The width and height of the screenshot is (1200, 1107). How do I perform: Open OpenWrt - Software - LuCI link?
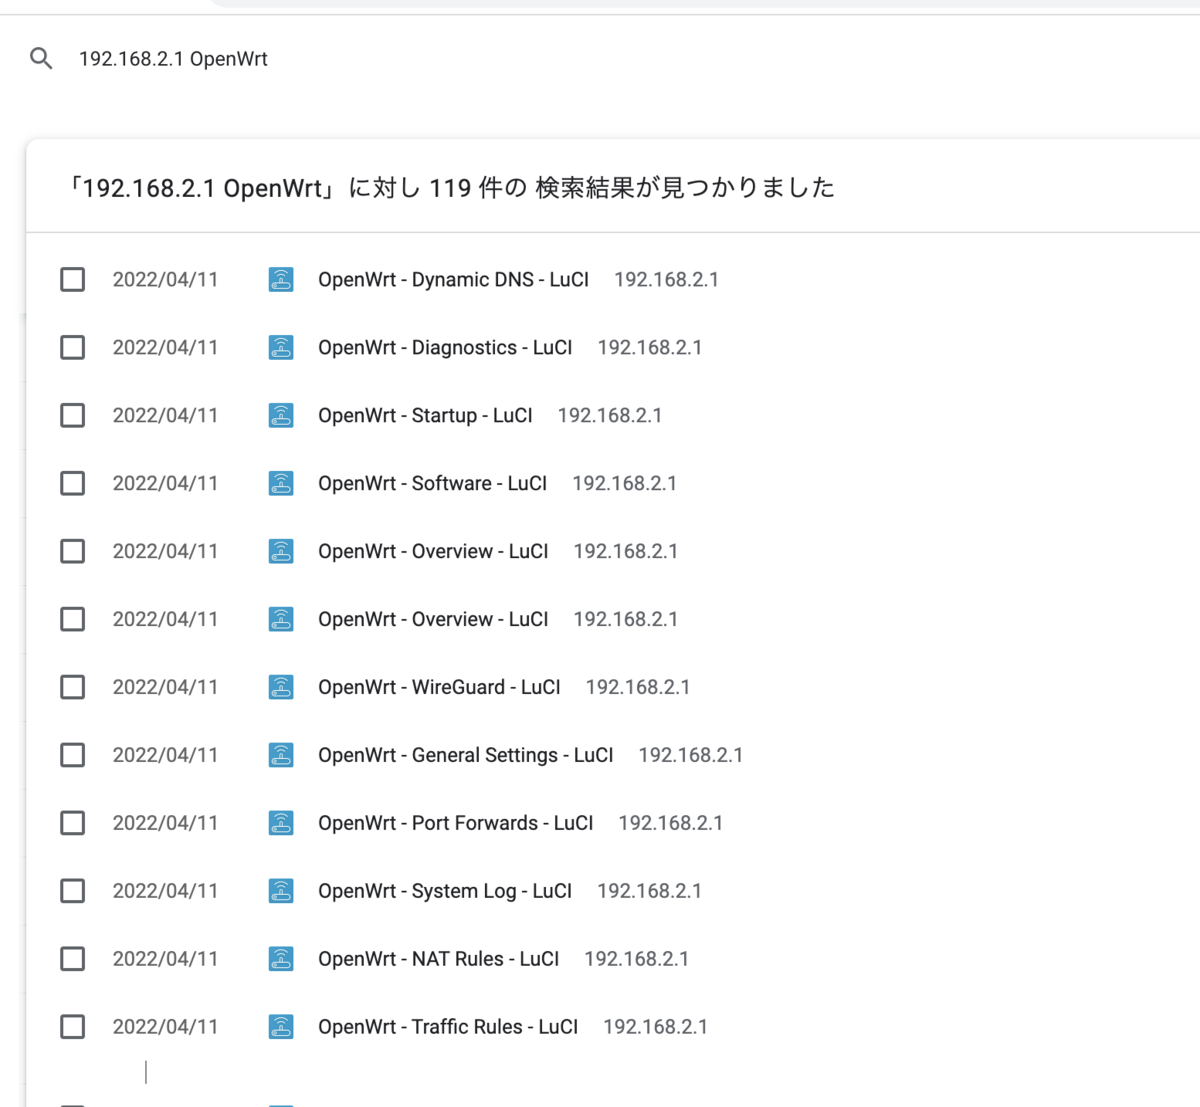point(432,484)
